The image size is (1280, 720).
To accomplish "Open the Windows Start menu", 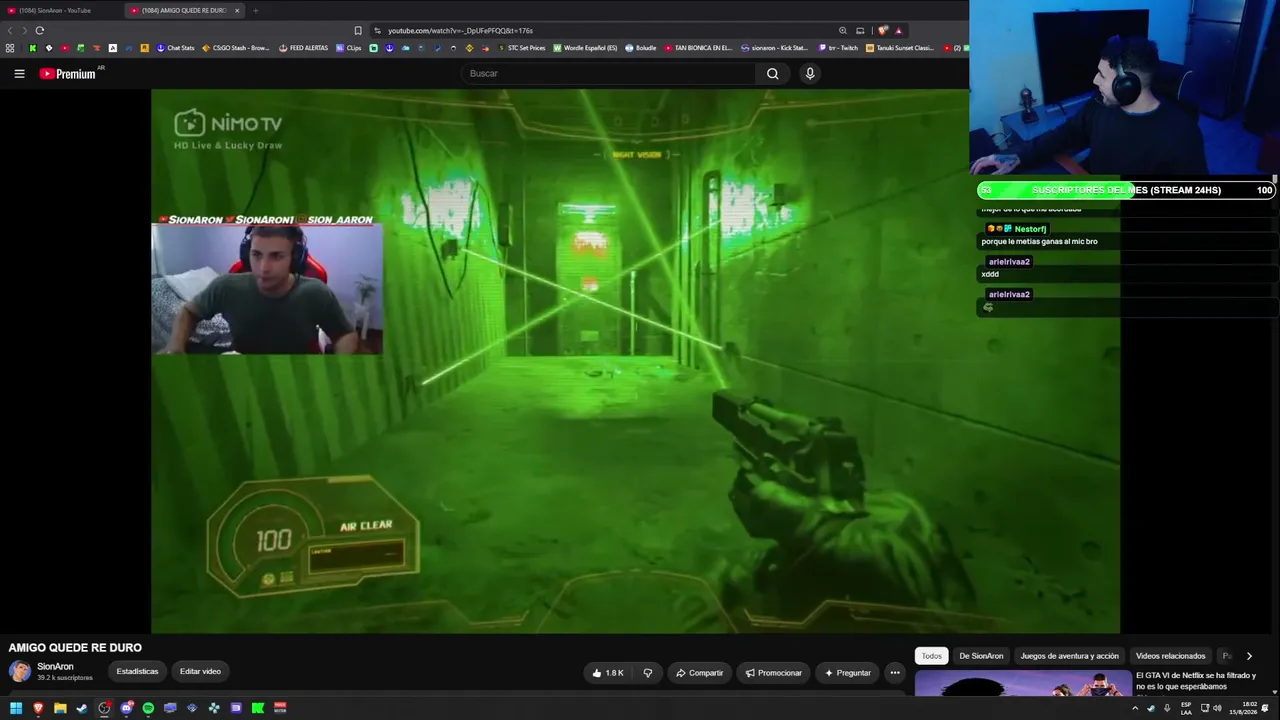I will pyautogui.click(x=16, y=708).
